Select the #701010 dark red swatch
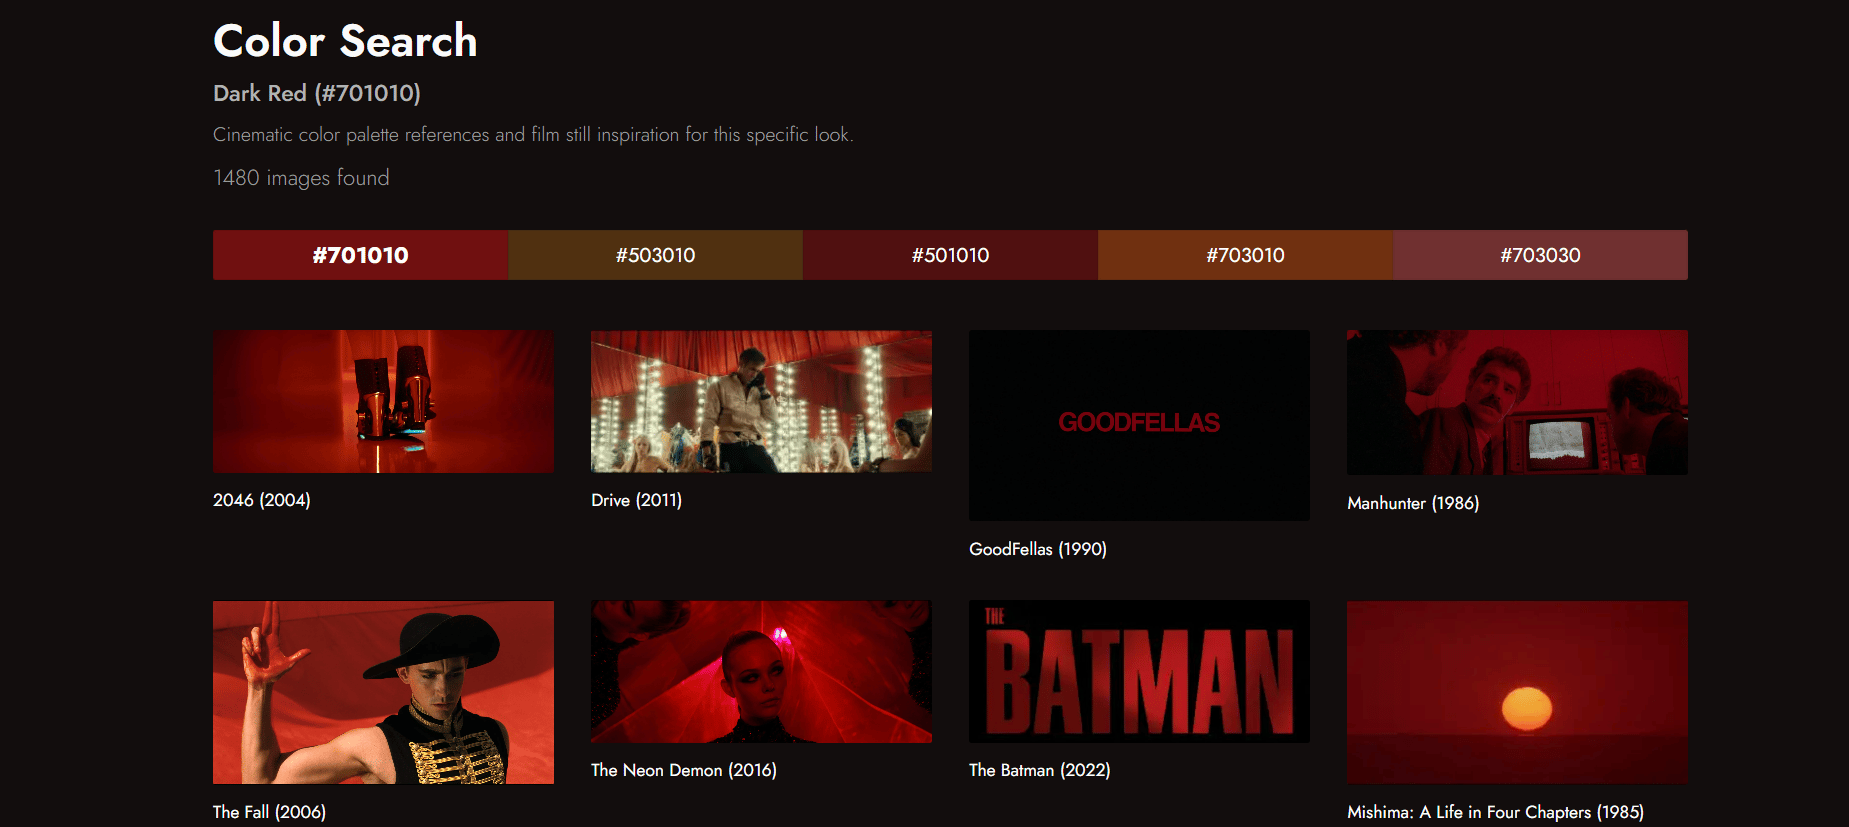The image size is (1849, 827). (360, 255)
